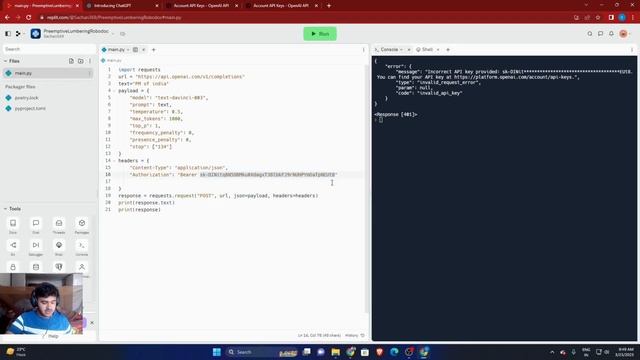This screenshot has width=640, height=360.
Task: Click the green Run button
Action: (320, 34)
